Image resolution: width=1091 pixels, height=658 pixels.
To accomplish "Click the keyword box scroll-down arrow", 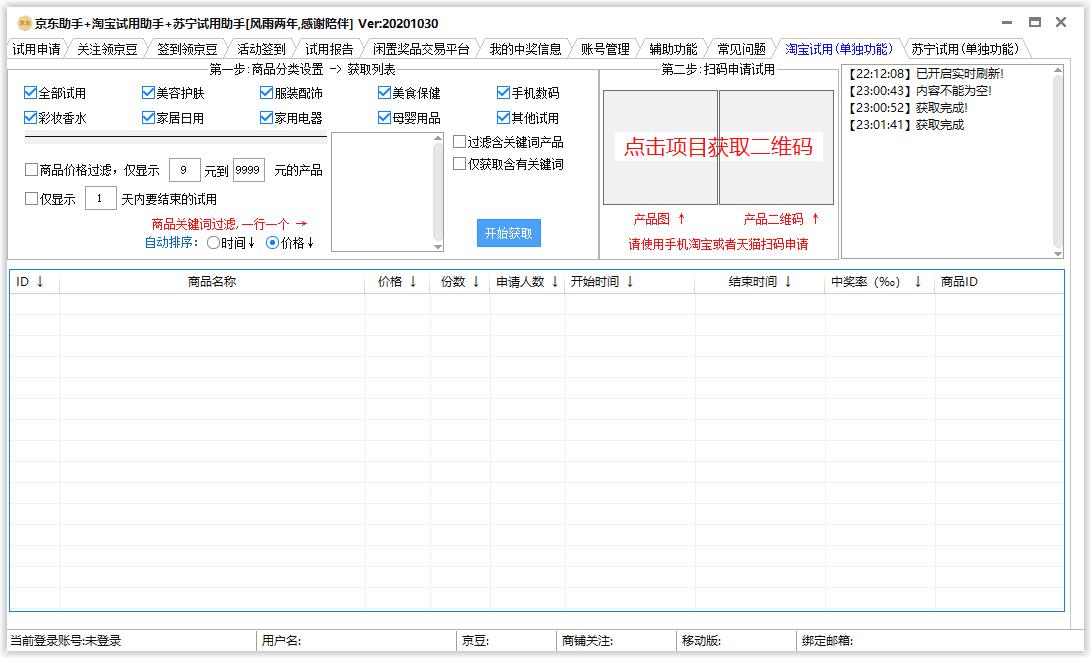I will click(x=438, y=247).
